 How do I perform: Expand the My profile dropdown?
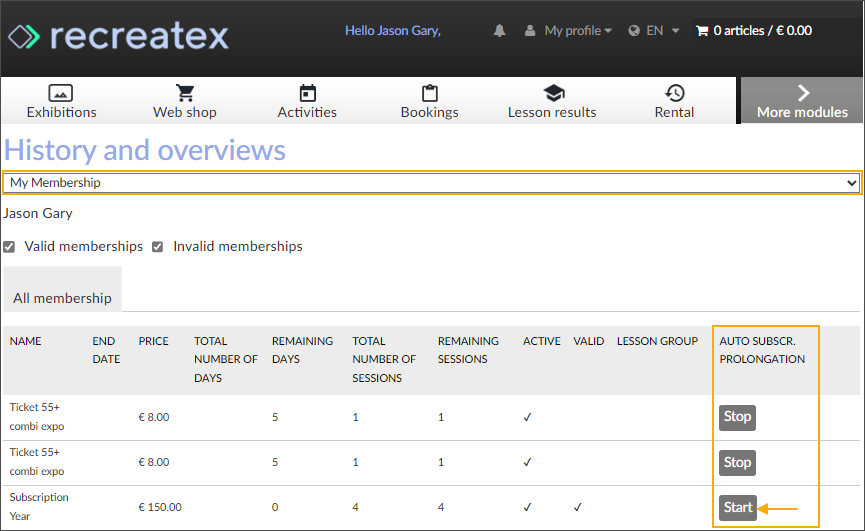569,31
